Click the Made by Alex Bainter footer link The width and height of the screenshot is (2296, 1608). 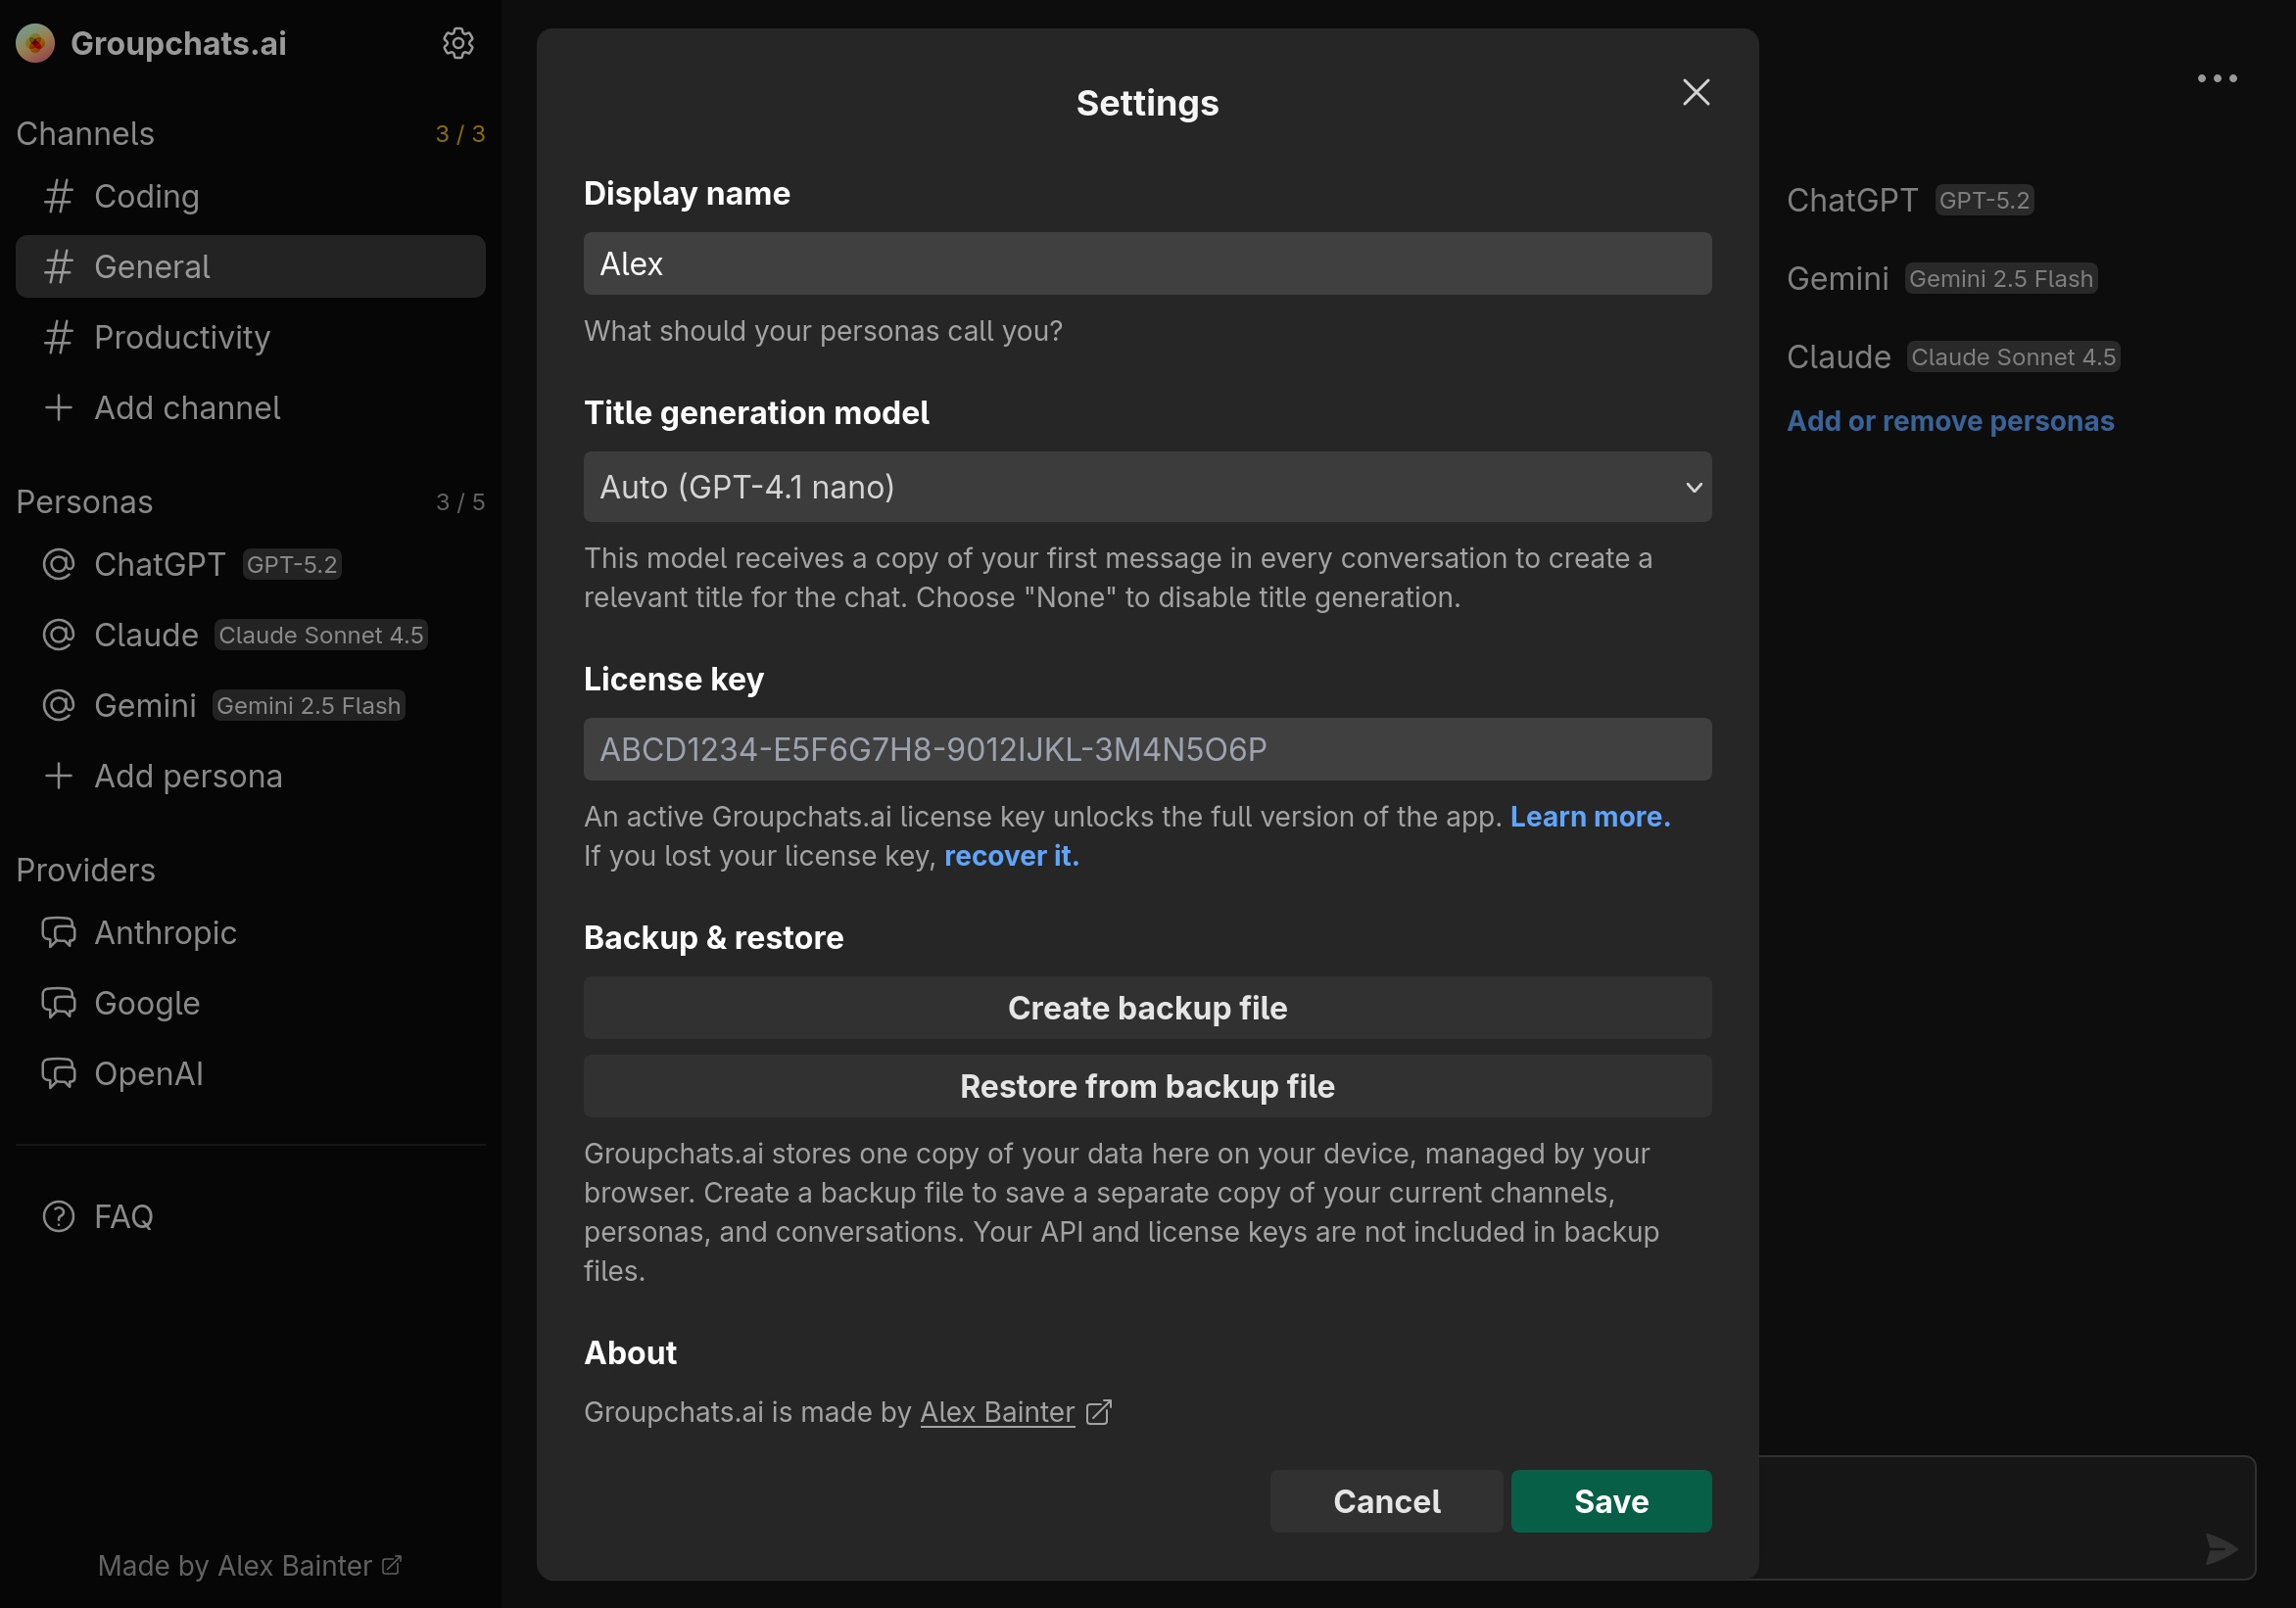point(250,1565)
